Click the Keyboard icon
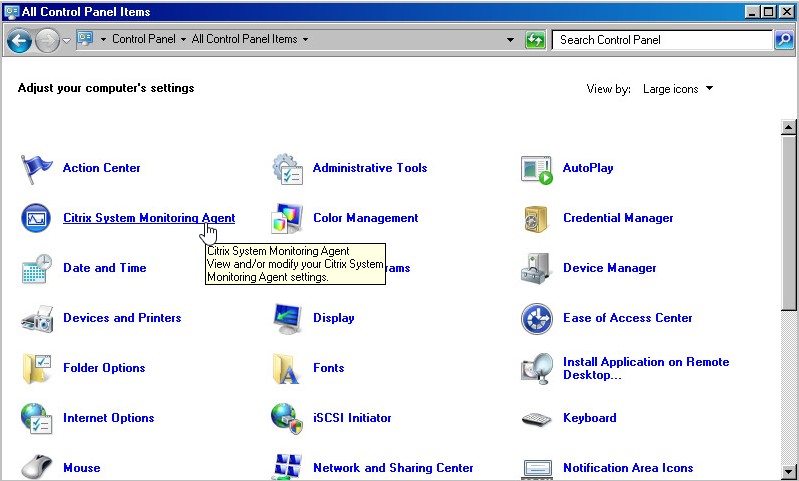 coord(537,419)
